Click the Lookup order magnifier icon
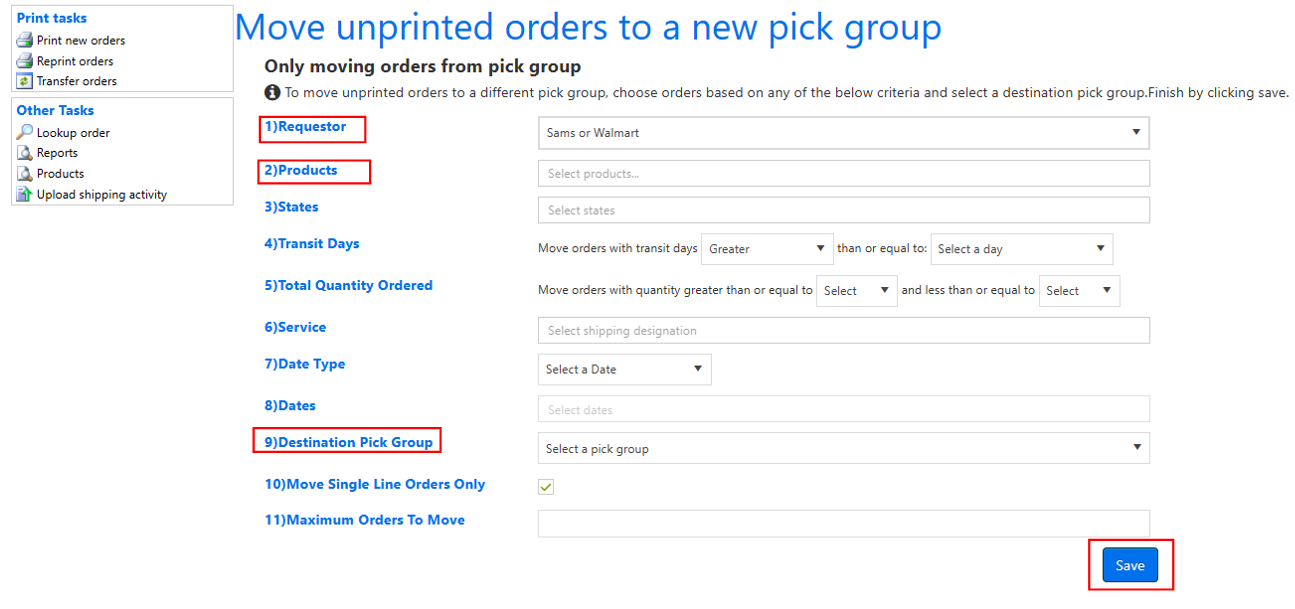Viewport: 1295px width, 609px height. [x=25, y=132]
